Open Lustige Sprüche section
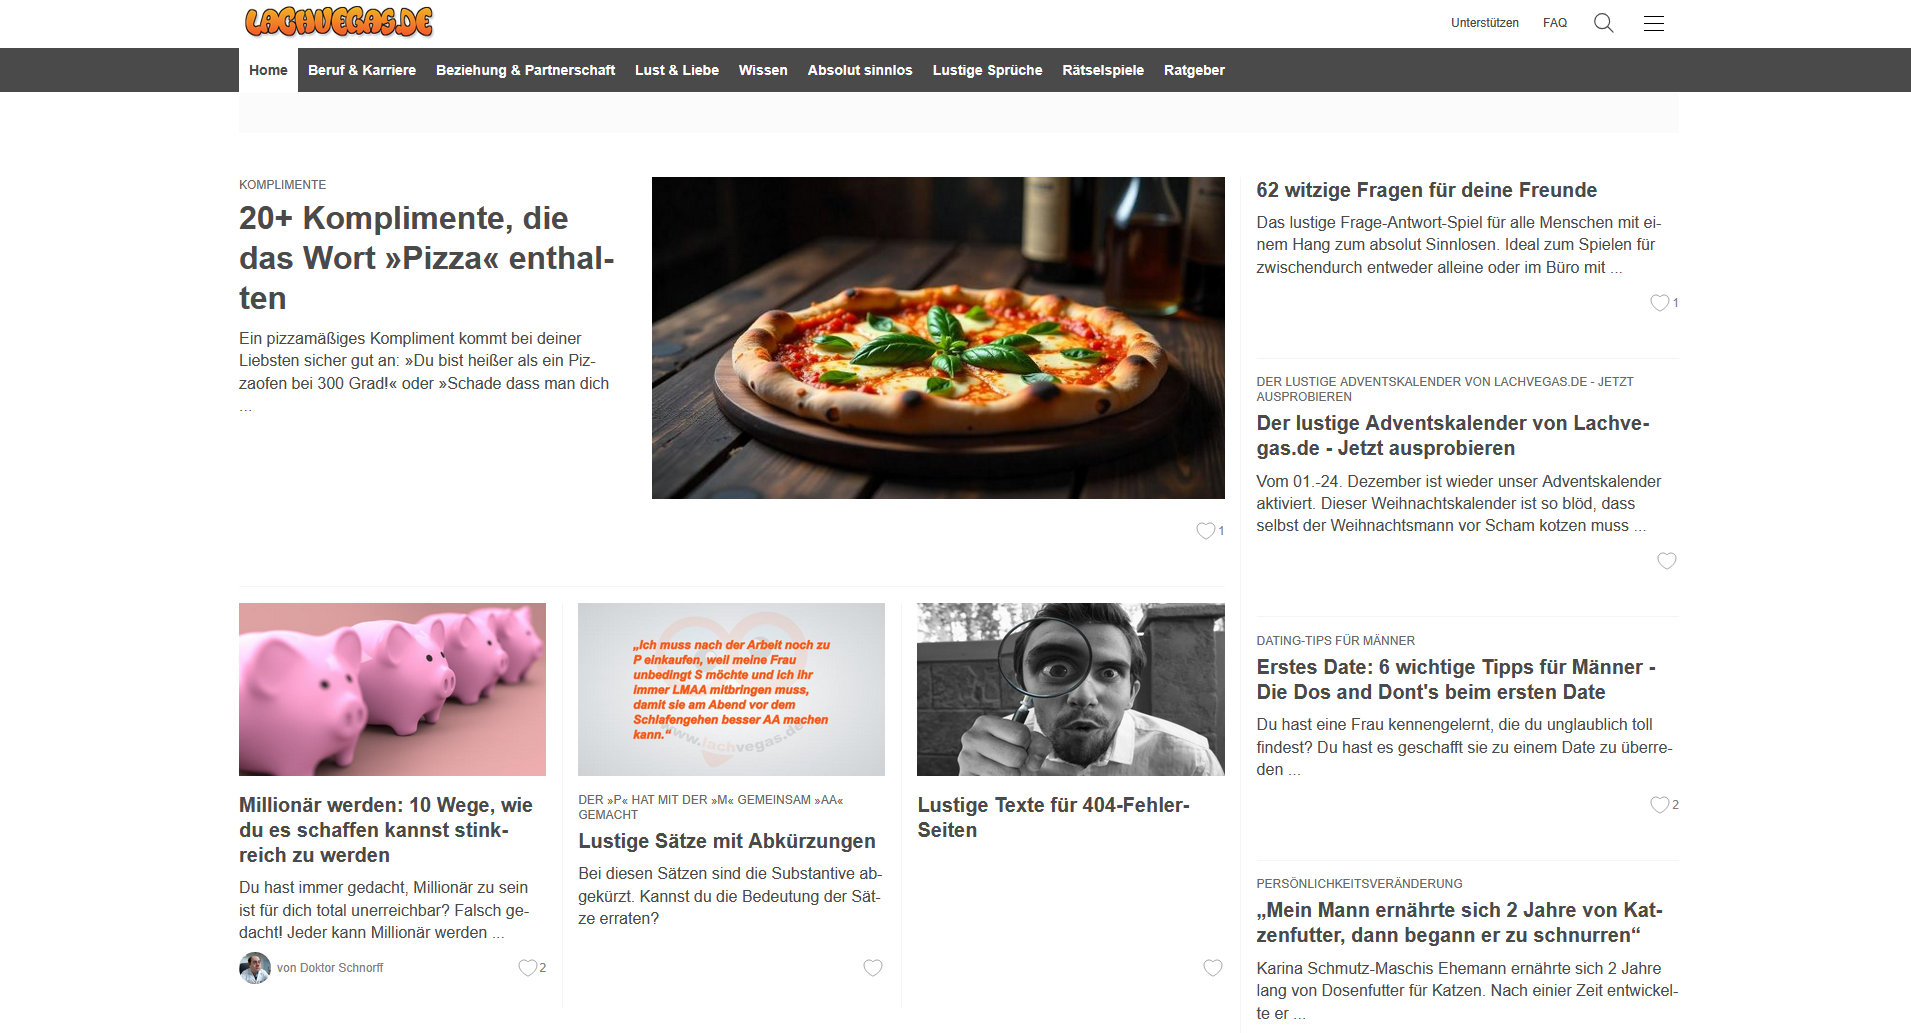Image resolution: width=1911 pixels, height=1033 pixels. tap(988, 70)
